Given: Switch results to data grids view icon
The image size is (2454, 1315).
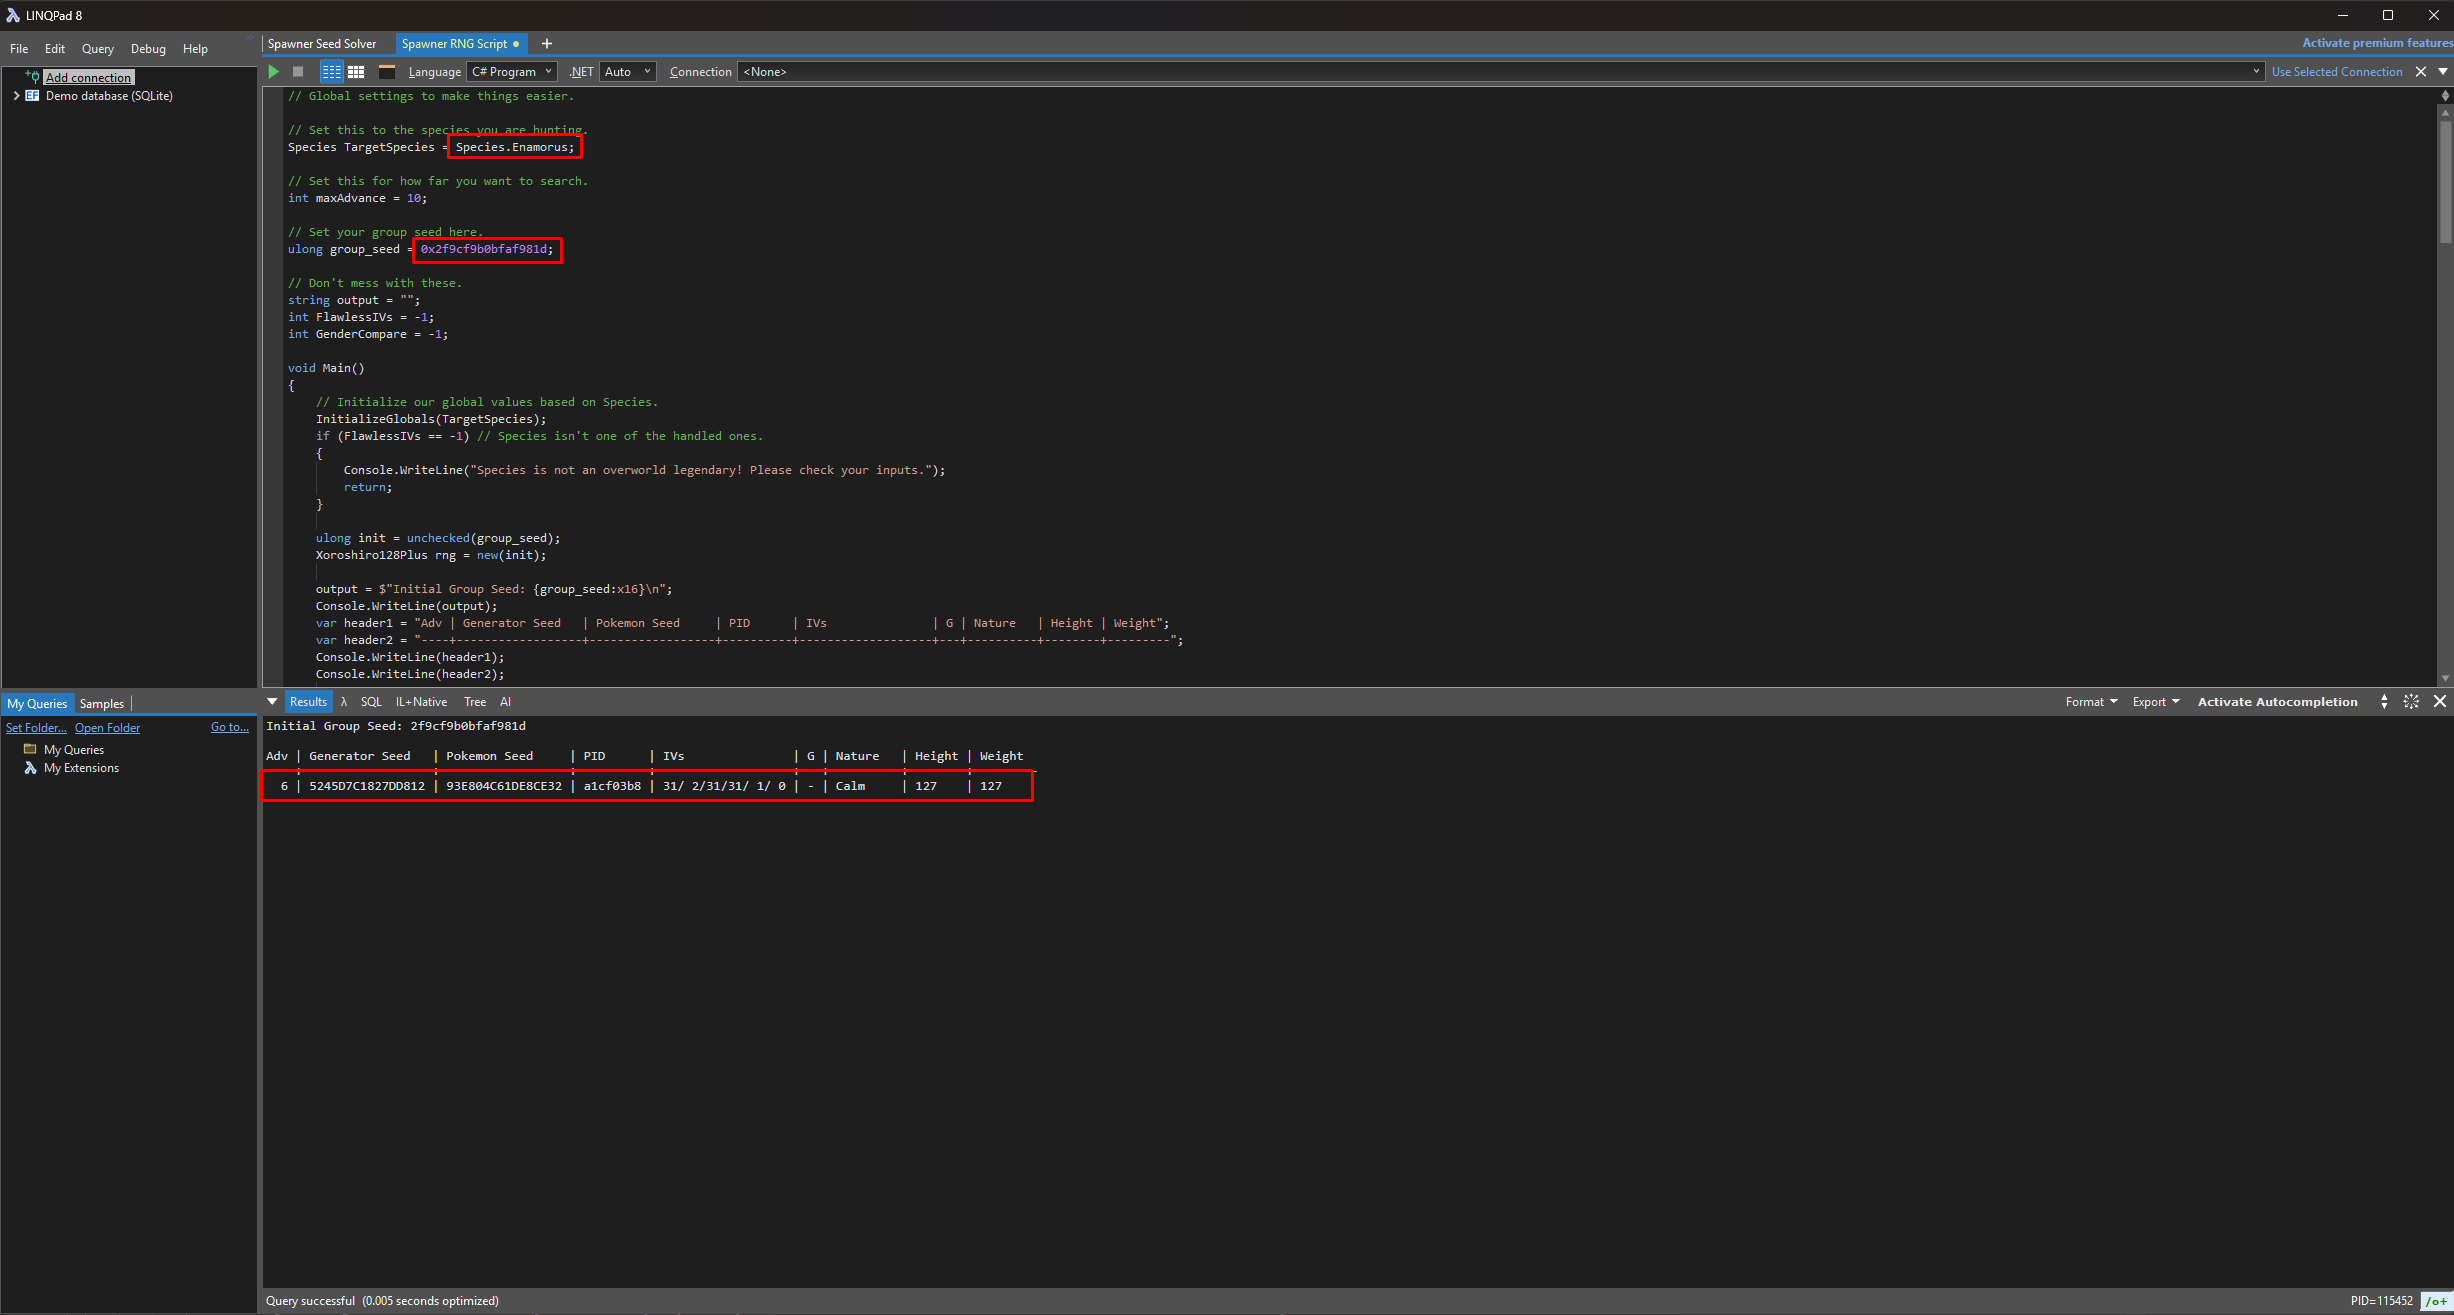Looking at the screenshot, I should pos(356,72).
